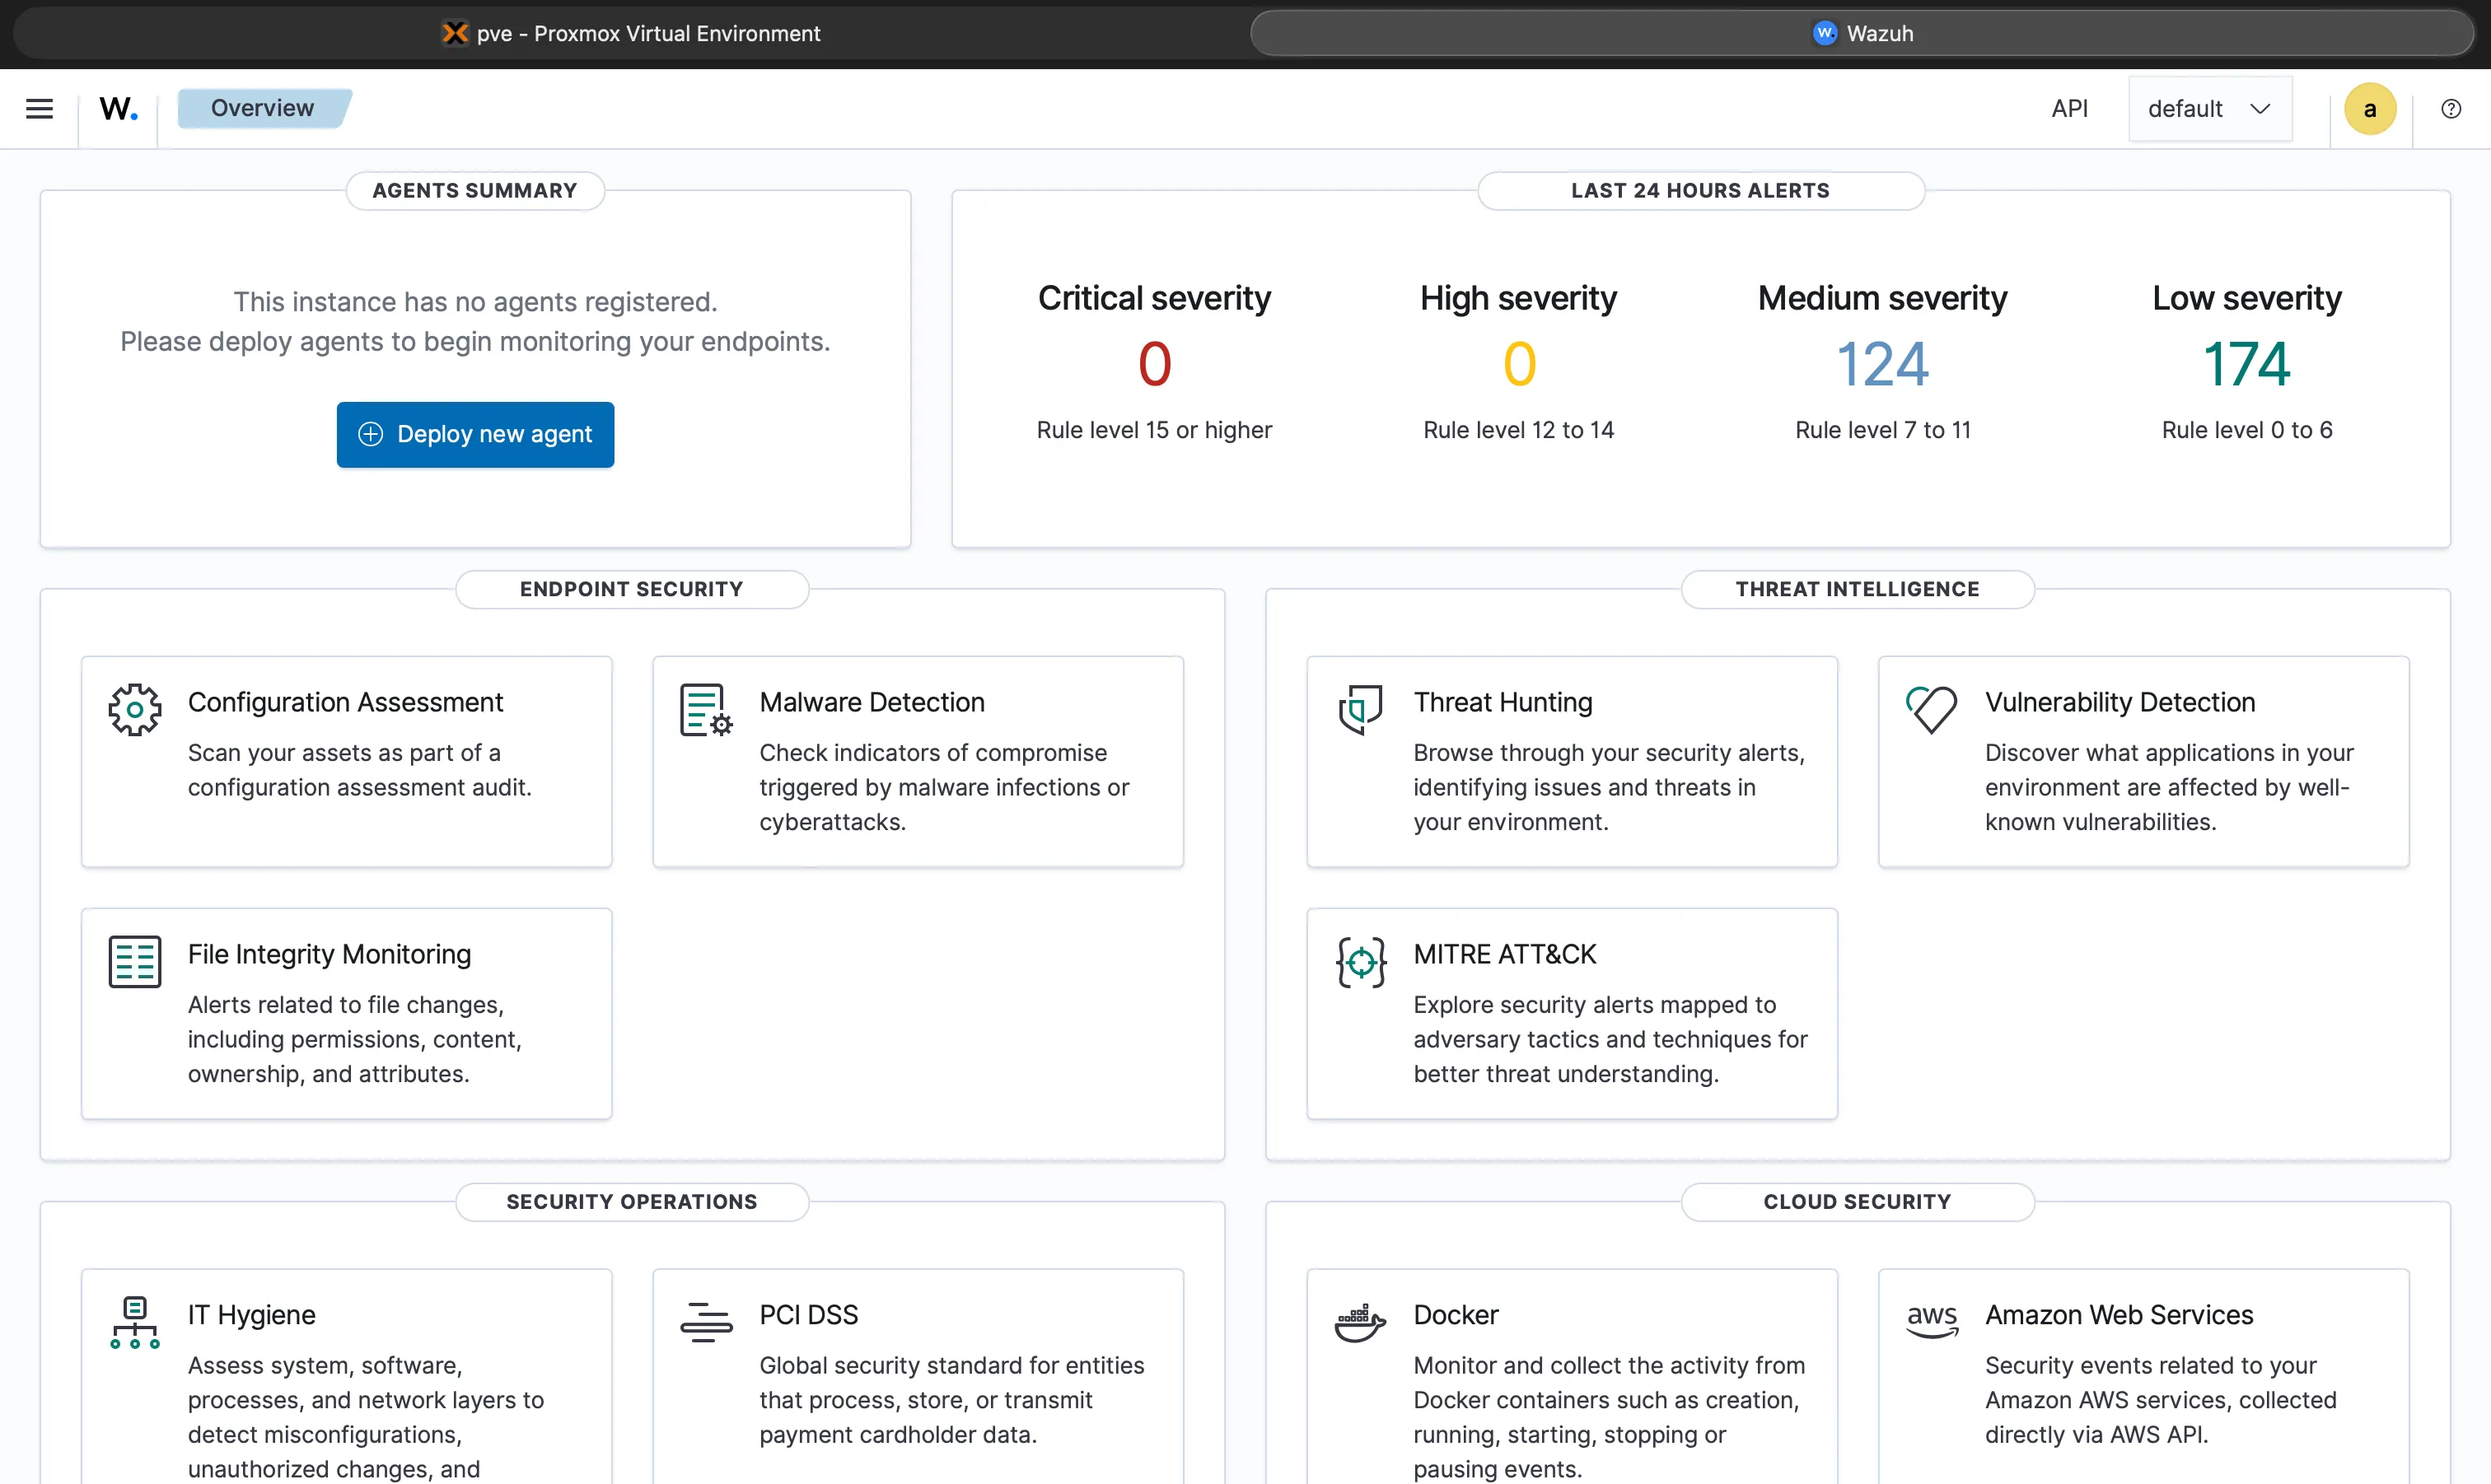
Task: Open IT Hygiene module title
Action: [x=251, y=1315]
